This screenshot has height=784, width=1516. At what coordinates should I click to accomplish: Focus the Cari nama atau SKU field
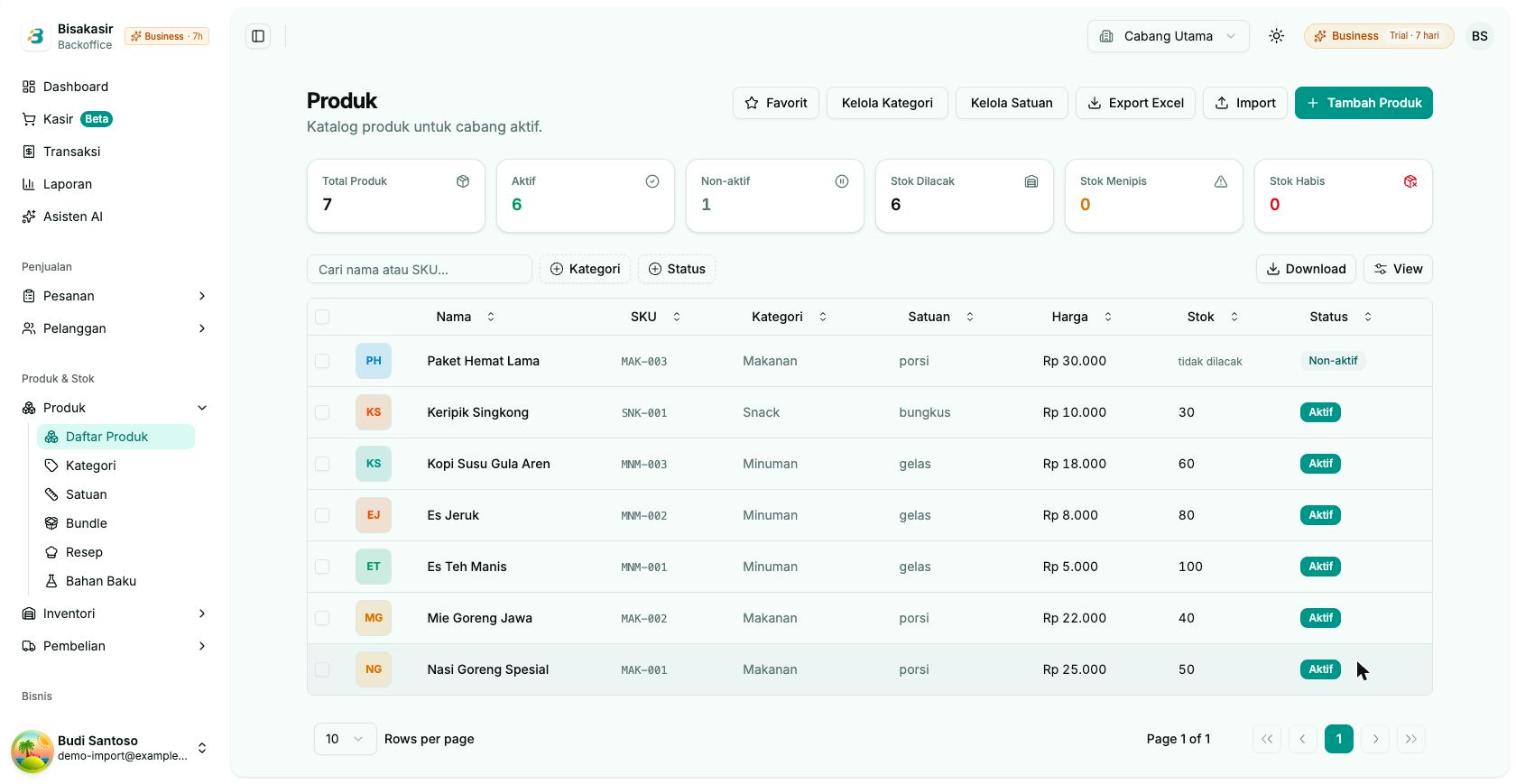[x=419, y=269]
